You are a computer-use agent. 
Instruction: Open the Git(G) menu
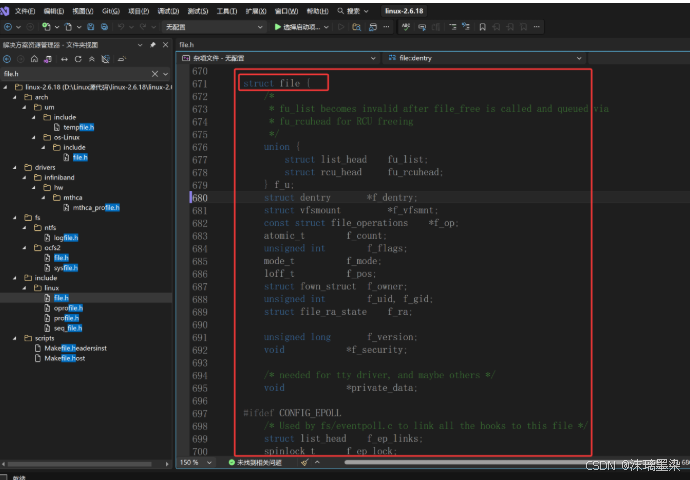(x=110, y=11)
